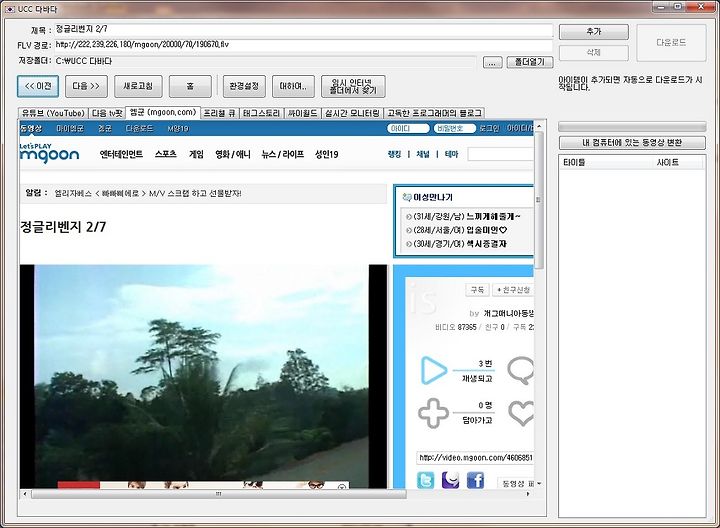Select the 엠군 (mgoon.com) tab
This screenshot has height=528, width=720.
tap(163, 112)
